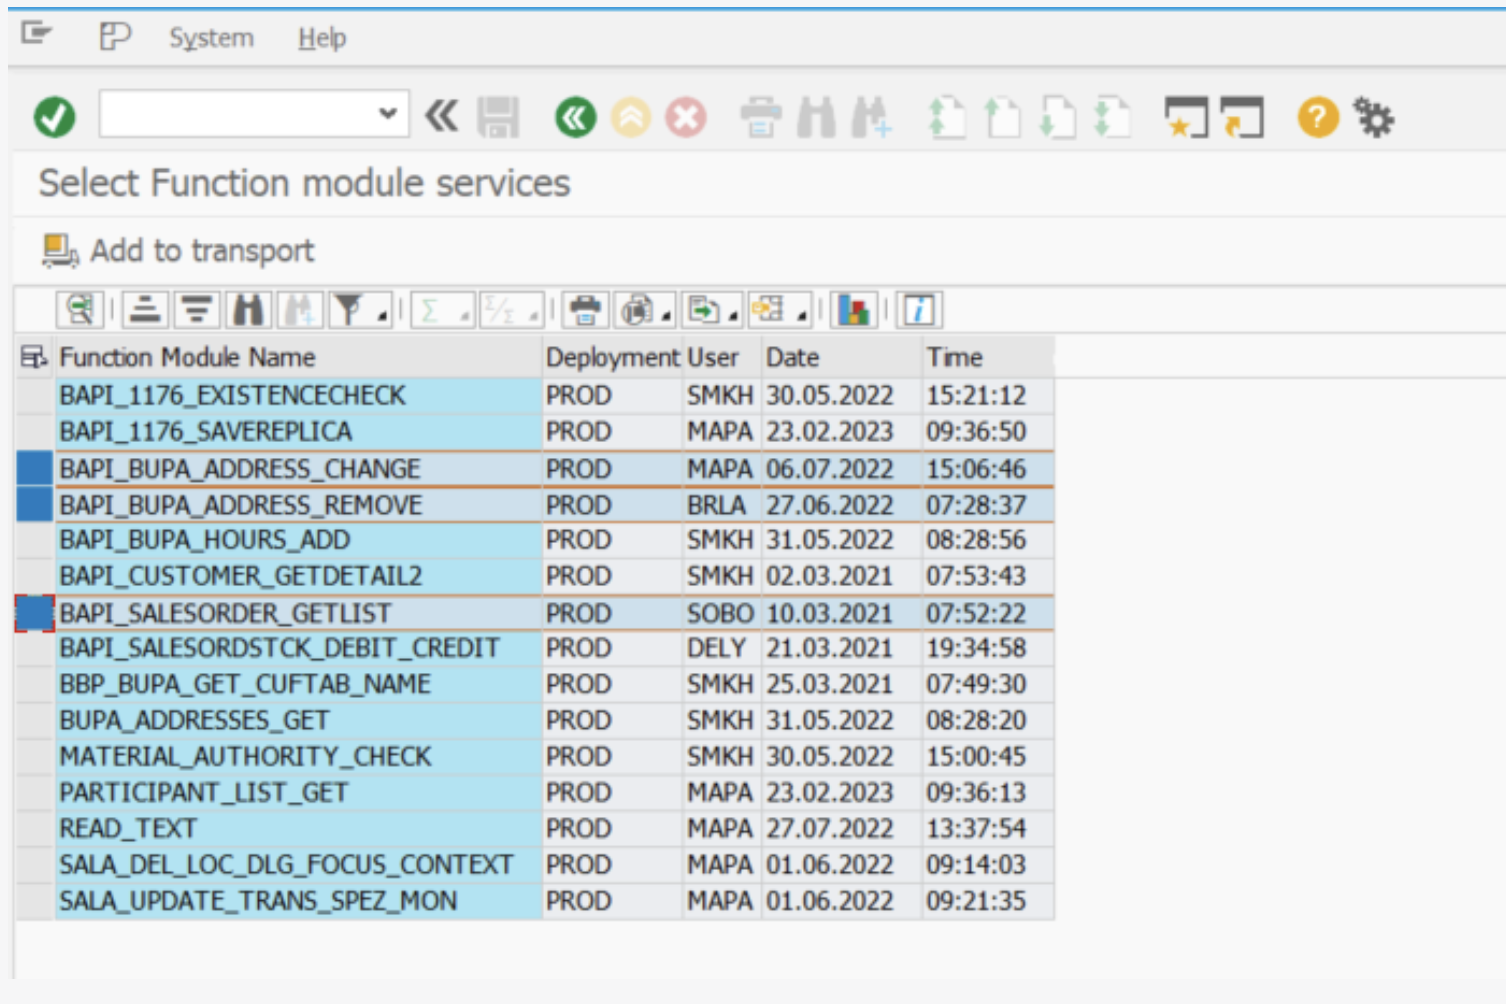Viewport: 1506px width, 1004px height.
Task: Open the Set Filter dropdown arrow
Action: (383, 317)
